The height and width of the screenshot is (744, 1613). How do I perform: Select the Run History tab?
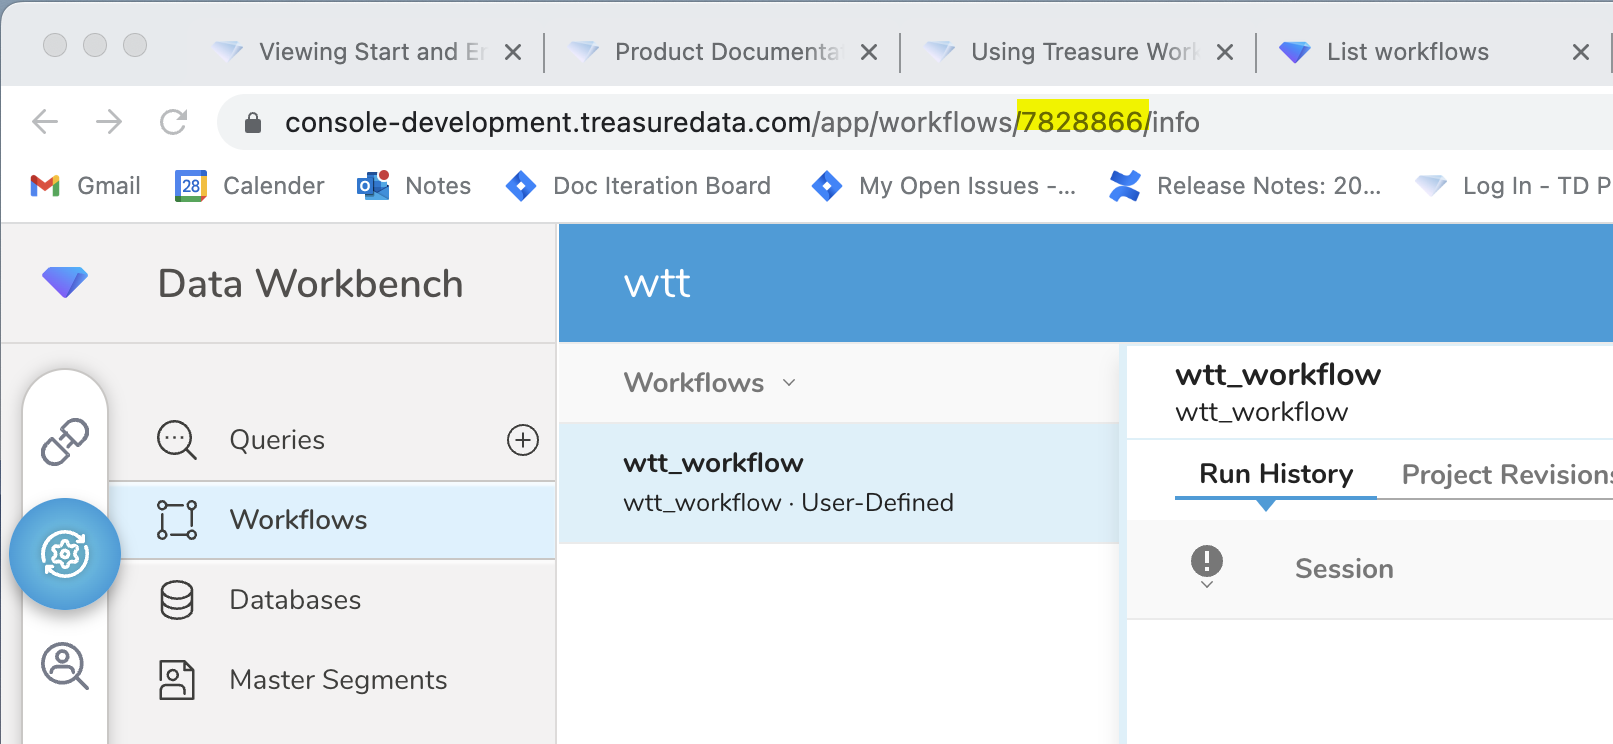pyautogui.click(x=1275, y=474)
